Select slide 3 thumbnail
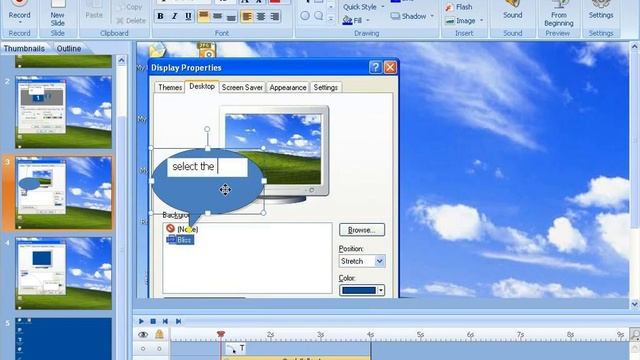The height and width of the screenshot is (360, 640). tap(63, 193)
